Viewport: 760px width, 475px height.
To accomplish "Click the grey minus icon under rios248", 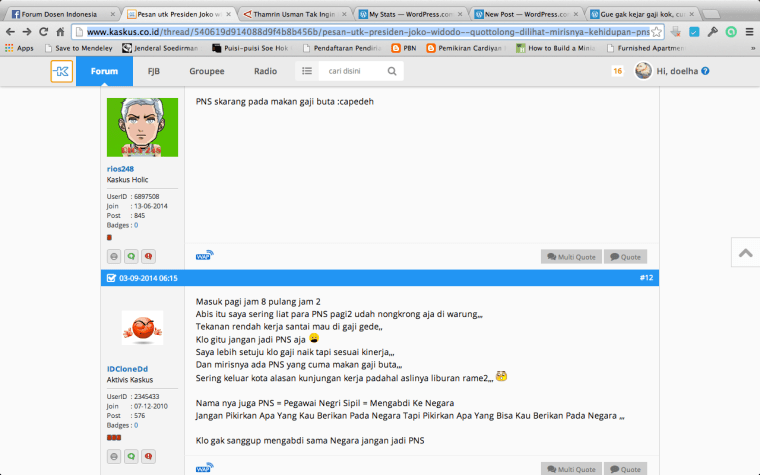I will pos(114,256).
